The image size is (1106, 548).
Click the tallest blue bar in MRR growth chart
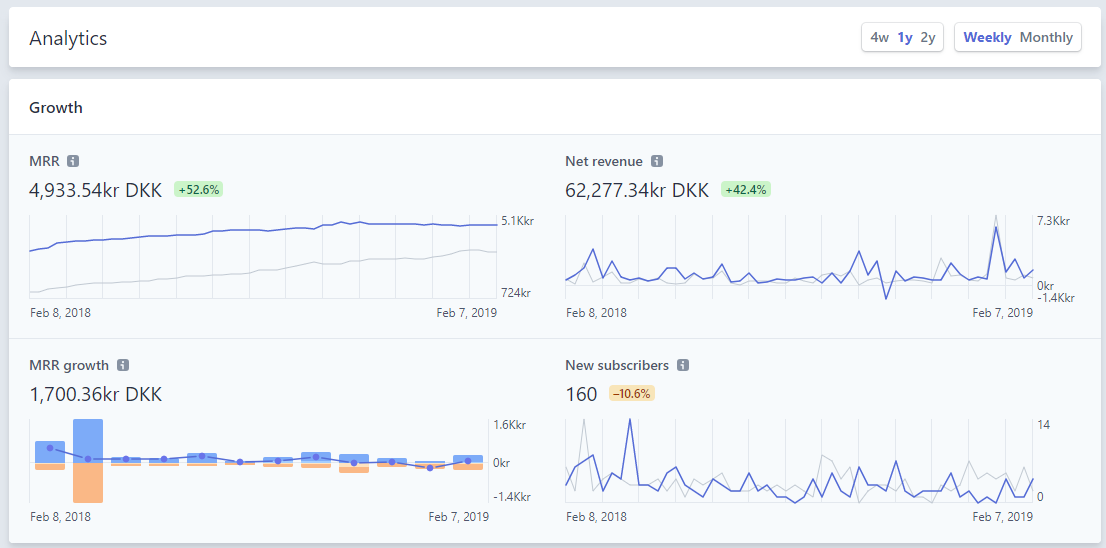click(x=88, y=438)
